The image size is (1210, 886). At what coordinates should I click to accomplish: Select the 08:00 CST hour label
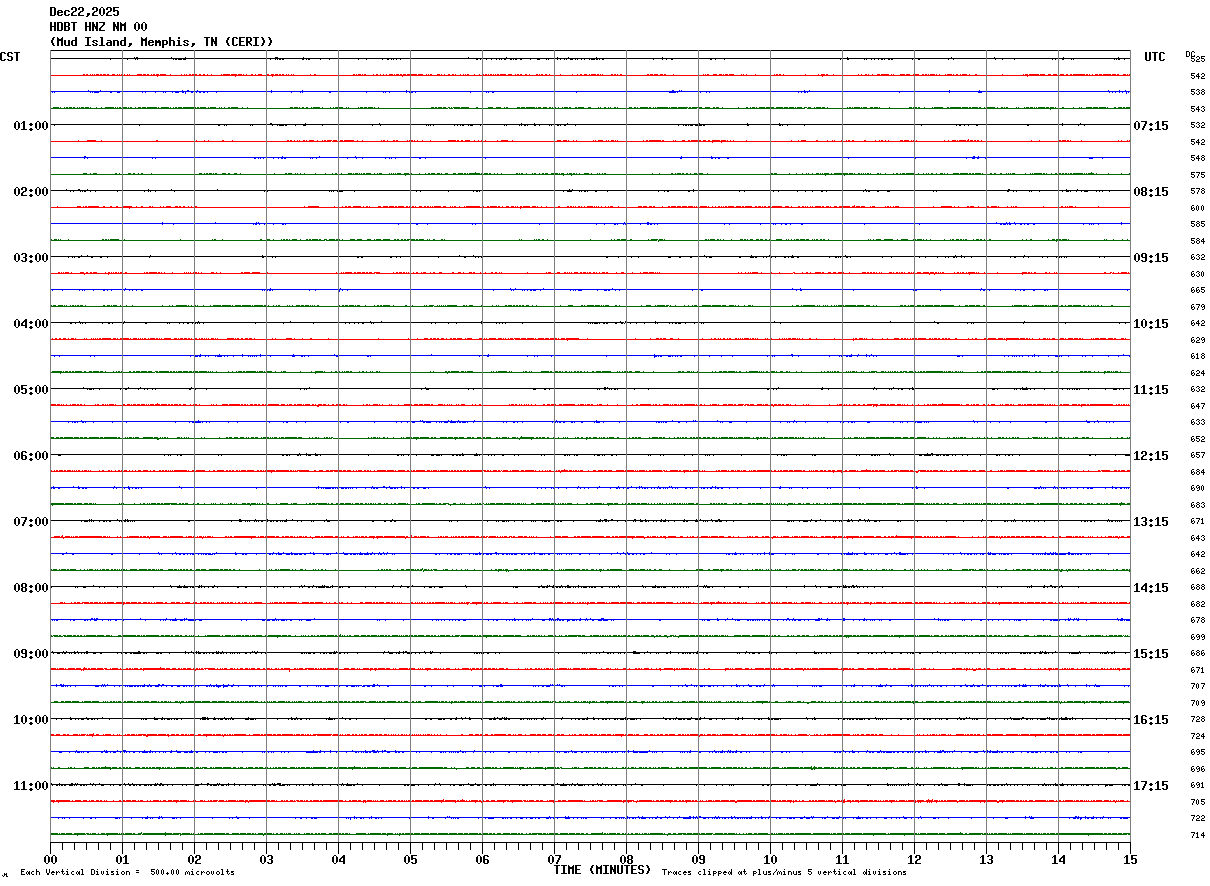pyautogui.click(x=31, y=588)
